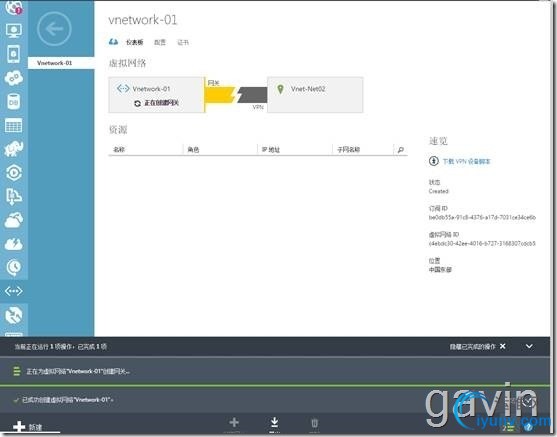
Task: Collapse the notifications panel chevron
Action: click(x=529, y=346)
